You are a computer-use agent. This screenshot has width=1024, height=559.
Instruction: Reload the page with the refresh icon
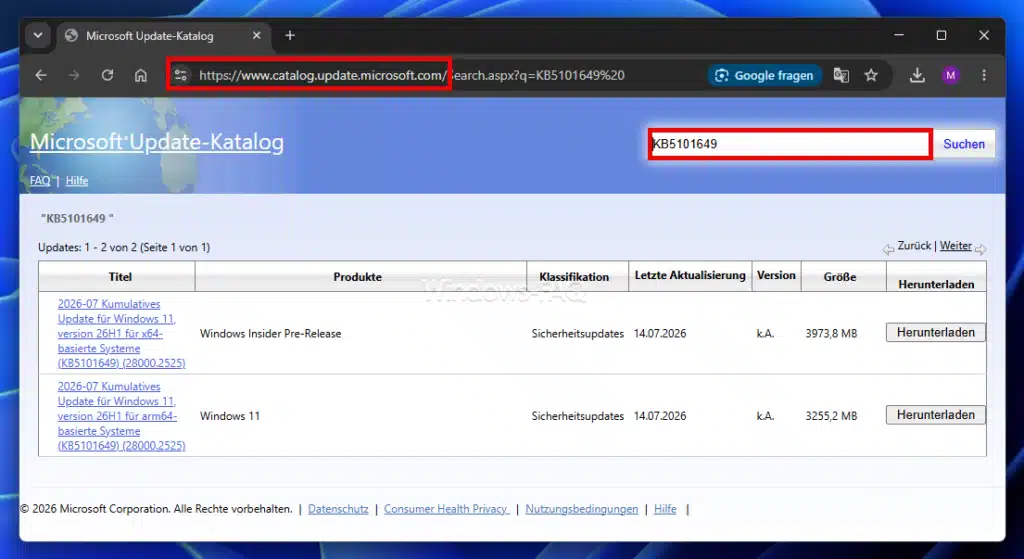coord(107,75)
